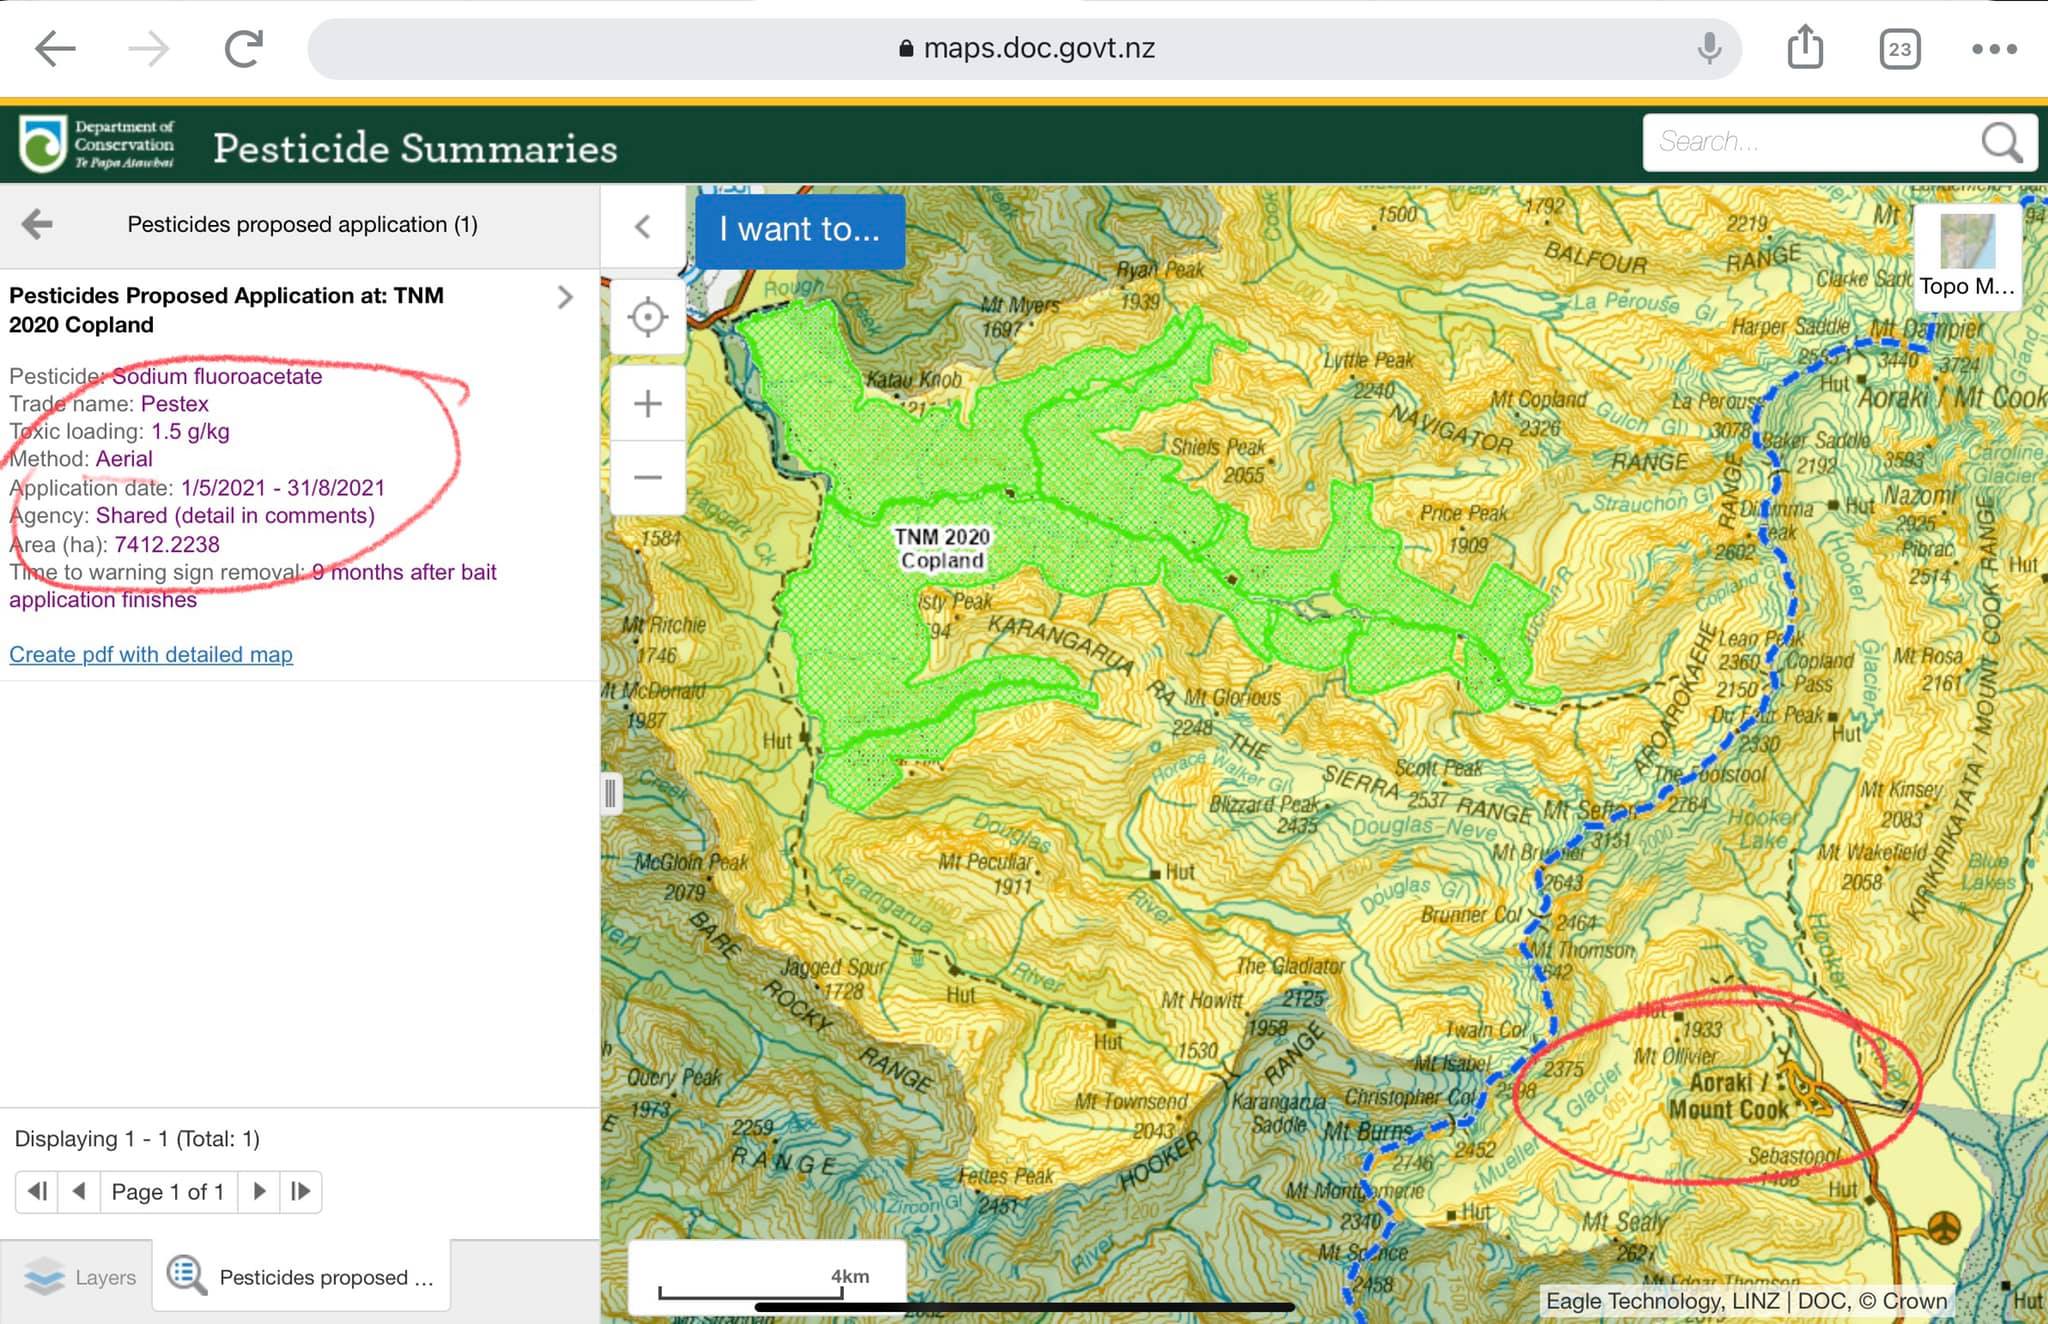Open the share sheet icon
The height and width of the screenshot is (1324, 2048).
coord(1805,48)
